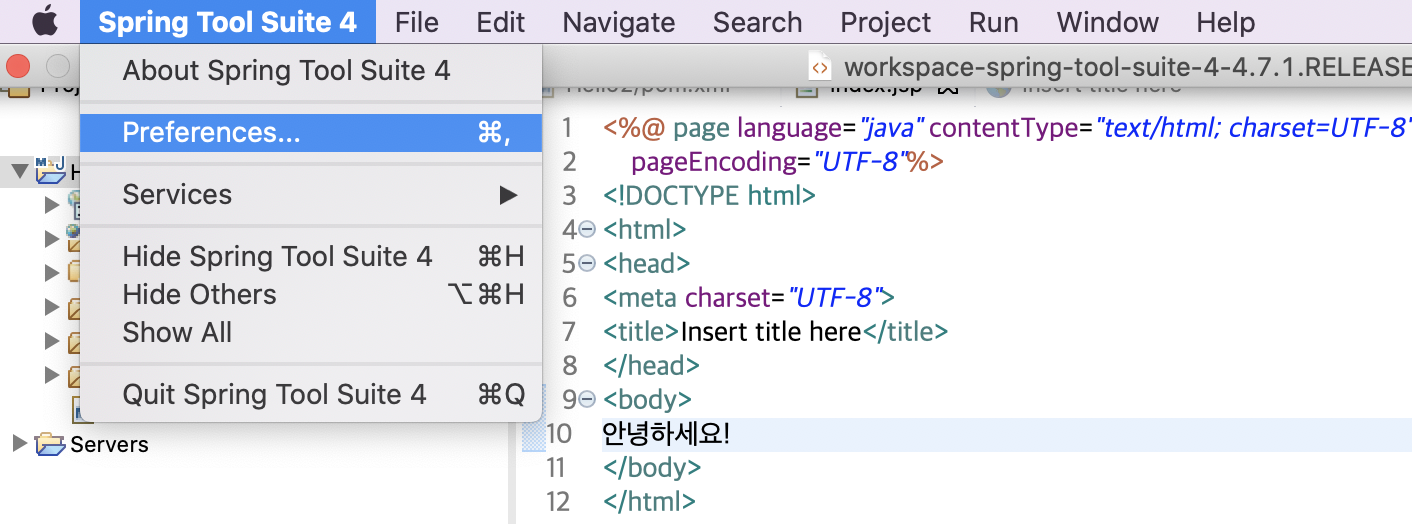The height and width of the screenshot is (524, 1412).
Task: Select the Servers folder icon
Action: click(x=50, y=444)
